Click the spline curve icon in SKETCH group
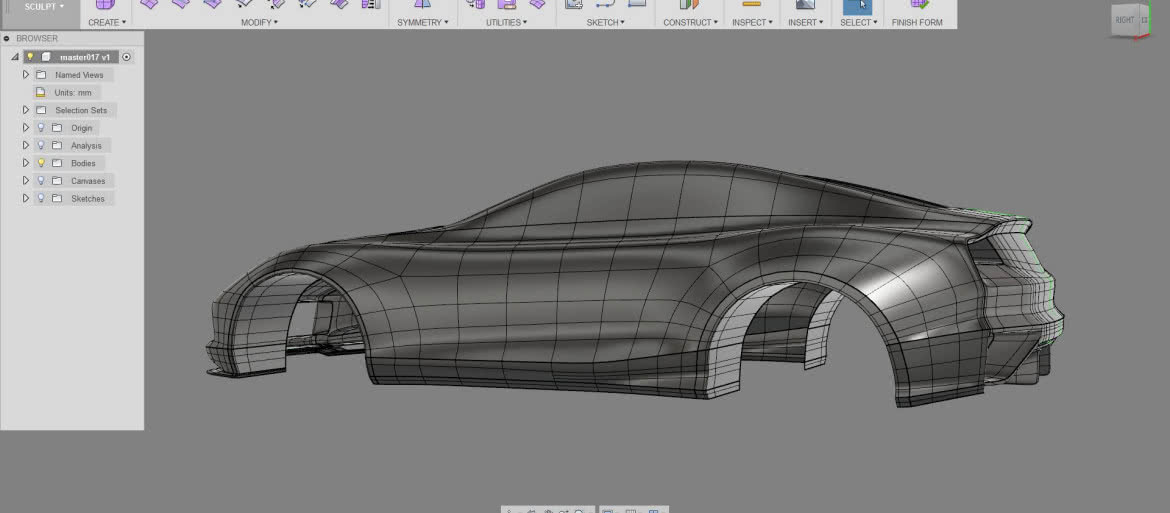Screen dimensions: 1170x513 pos(604,4)
